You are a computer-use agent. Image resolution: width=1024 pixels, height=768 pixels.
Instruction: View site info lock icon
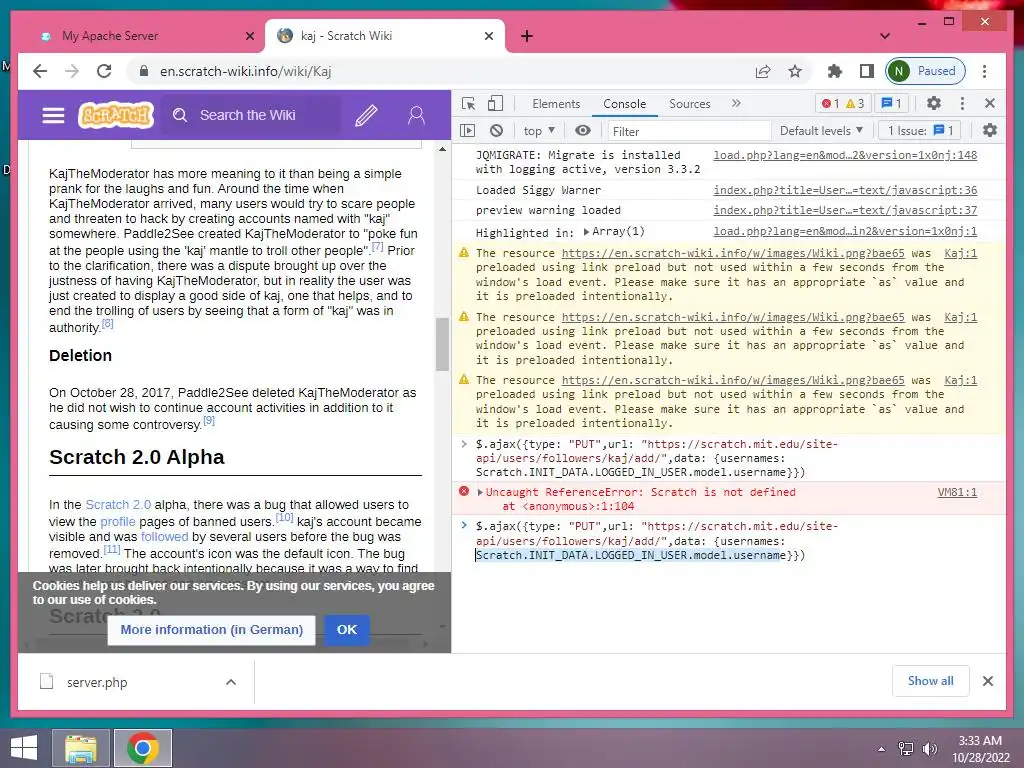coord(144,71)
